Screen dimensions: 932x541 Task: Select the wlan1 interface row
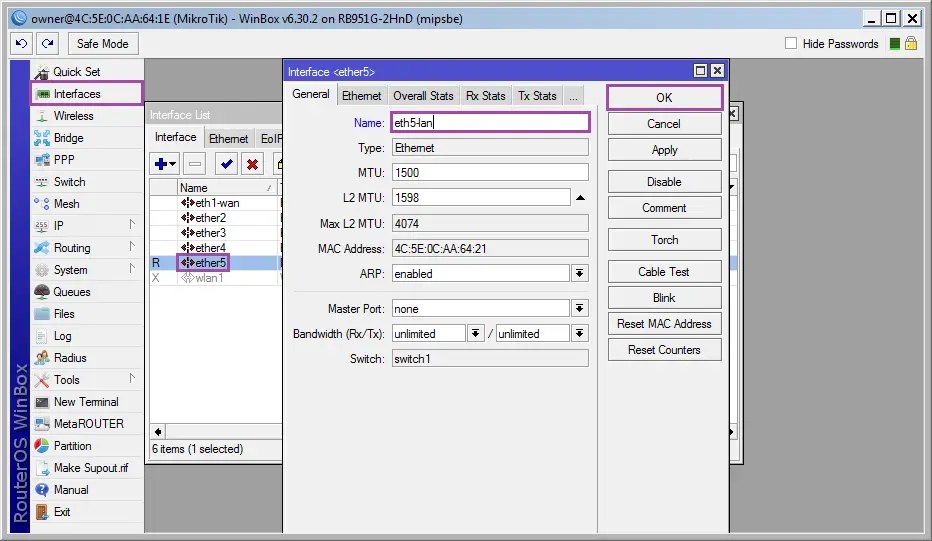coord(215,278)
